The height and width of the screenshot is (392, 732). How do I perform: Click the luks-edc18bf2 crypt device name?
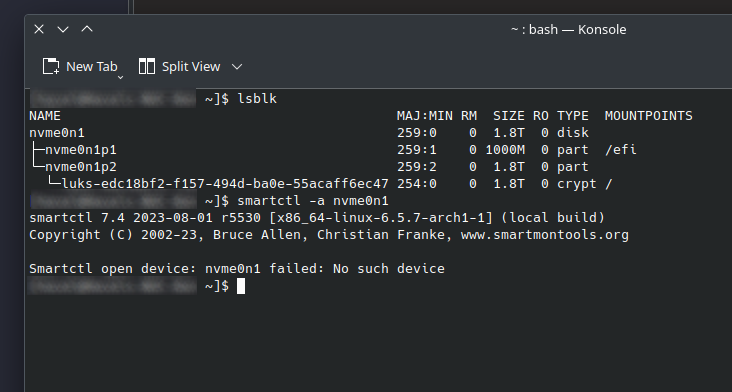click(225, 184)
